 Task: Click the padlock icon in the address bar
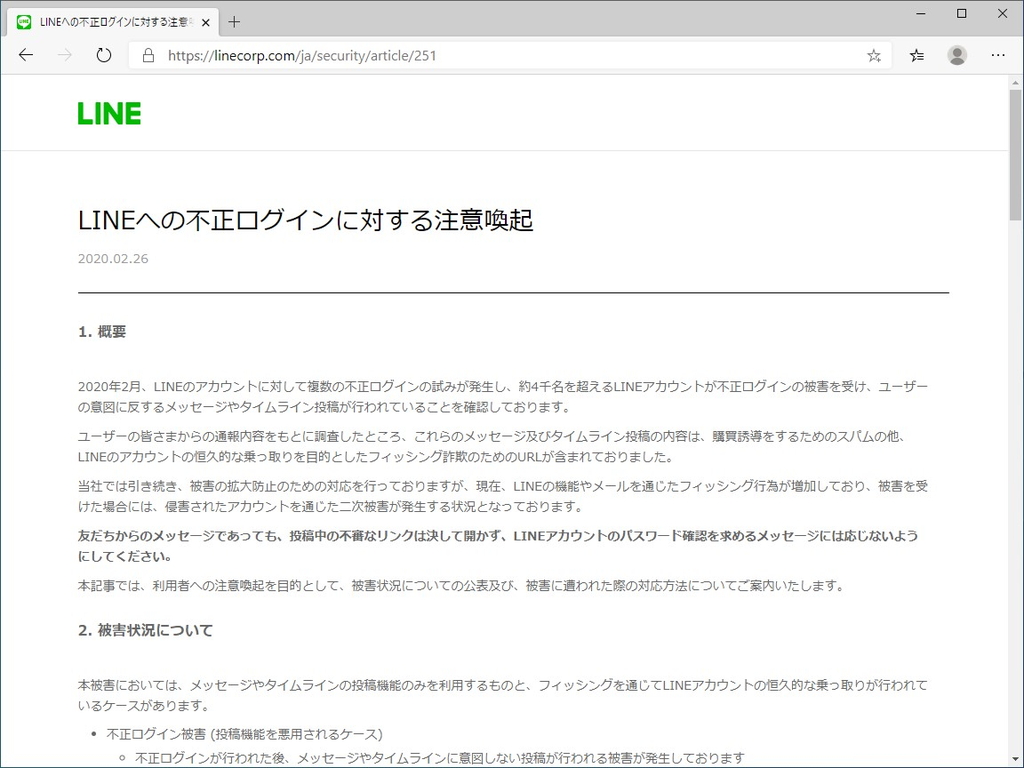[x=147, y=55]
